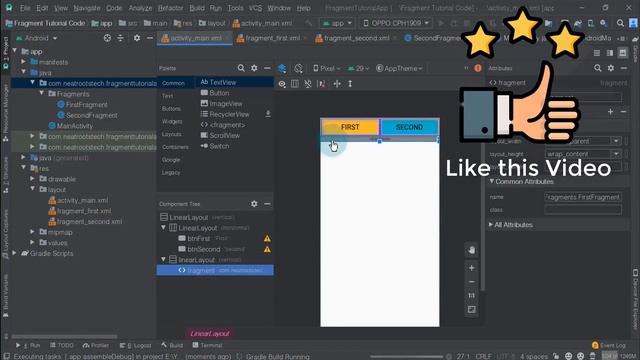Open Project panel settings gear
The image size is (640, 360).
pos(137,38)
